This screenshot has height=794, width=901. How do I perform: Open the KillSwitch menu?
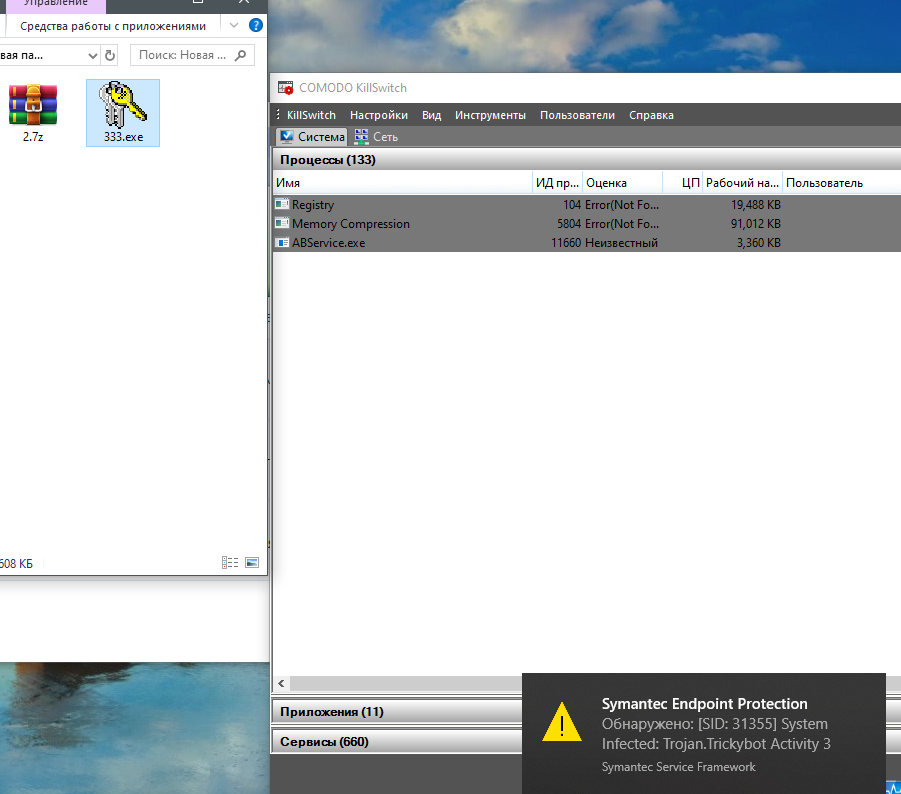pyautogui.click(x=311, y=115)
